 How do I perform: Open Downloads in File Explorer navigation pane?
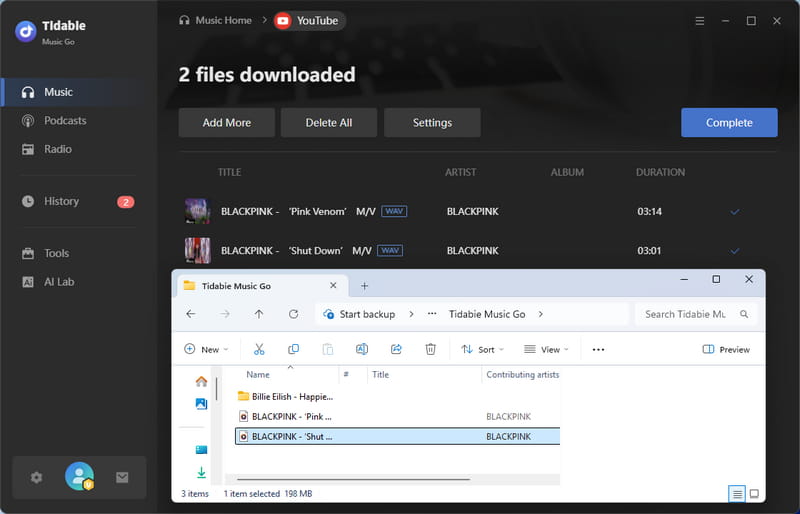click(202, 473)
